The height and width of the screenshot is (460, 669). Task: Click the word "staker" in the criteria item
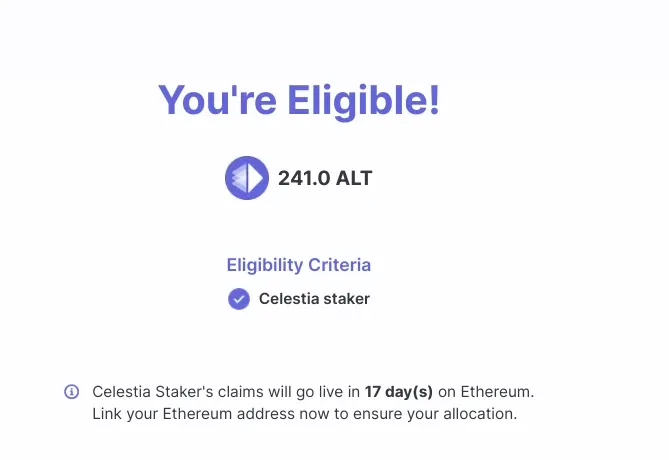tap(346, 299)
